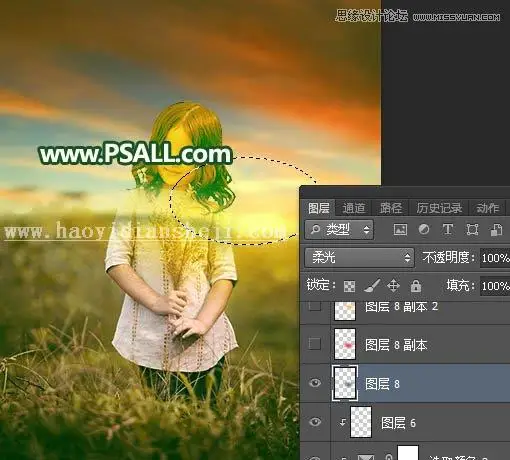Open the 类型 layer filter dropdown
The width and height of the screenshot is (510, 460).
pos(339,229)
